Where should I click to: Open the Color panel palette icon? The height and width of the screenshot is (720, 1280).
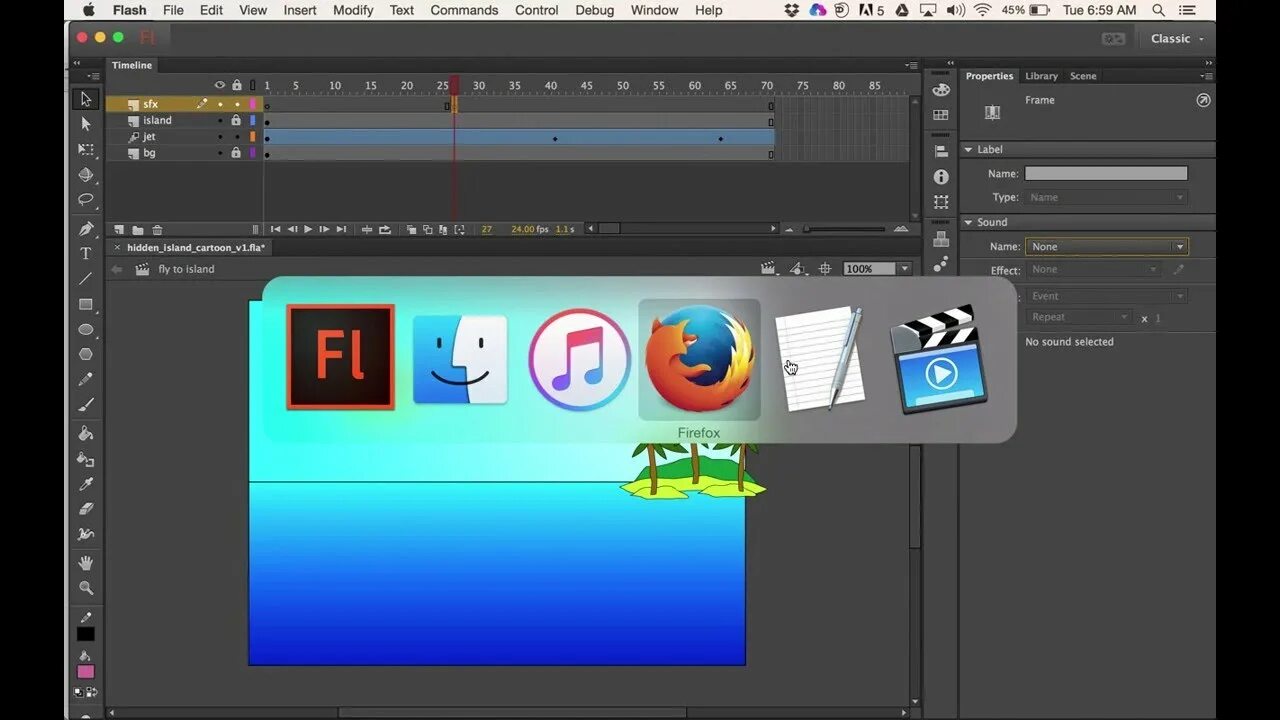941,90
